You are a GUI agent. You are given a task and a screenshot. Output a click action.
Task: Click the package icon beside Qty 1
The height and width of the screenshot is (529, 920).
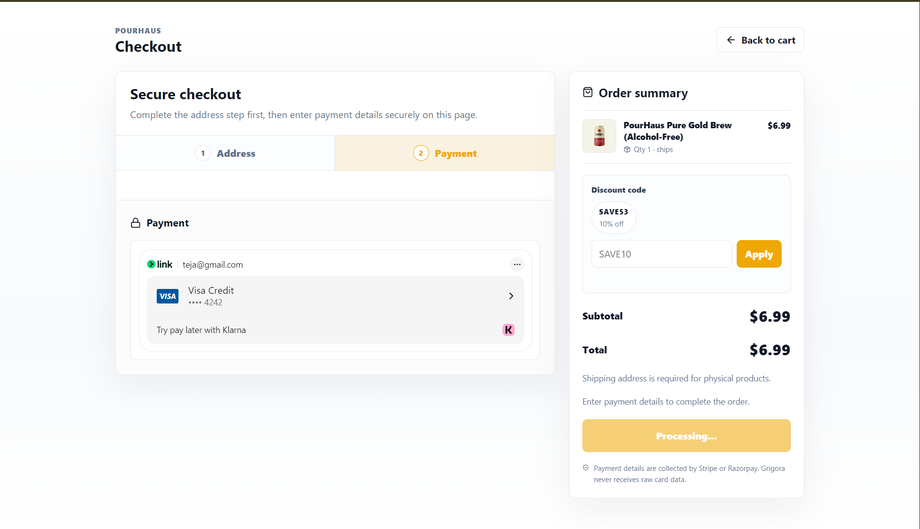coord(627,150)
